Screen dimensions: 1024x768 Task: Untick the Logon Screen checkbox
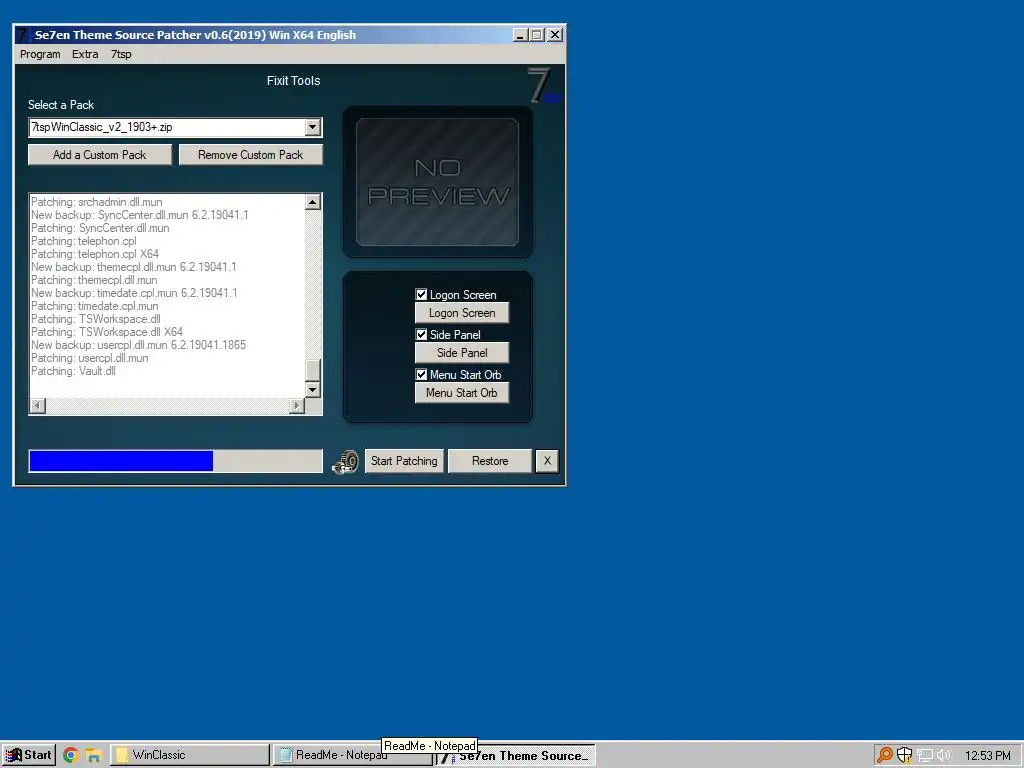coord(421,295)
